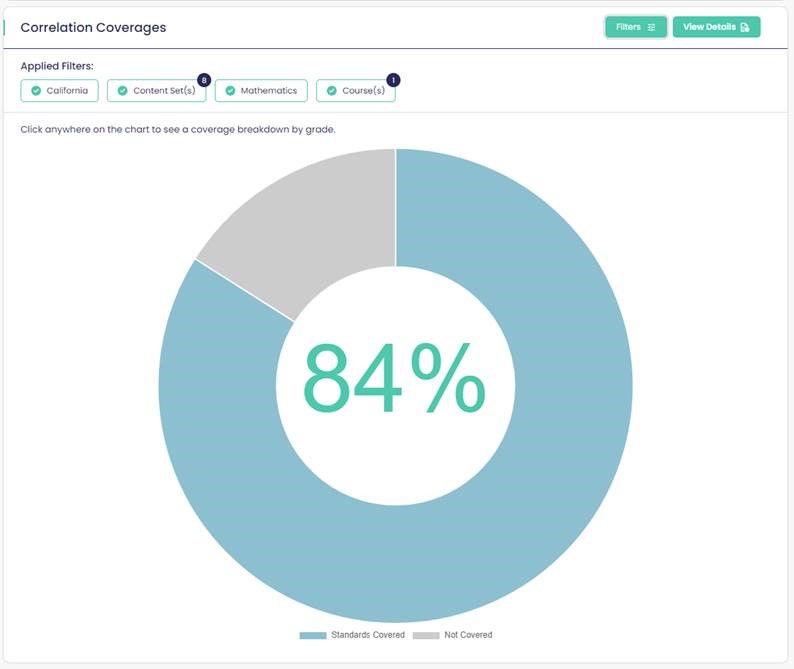Click the badge number 8 on Content Set(s)
The image size is (794, 669).
click(204, 80)
